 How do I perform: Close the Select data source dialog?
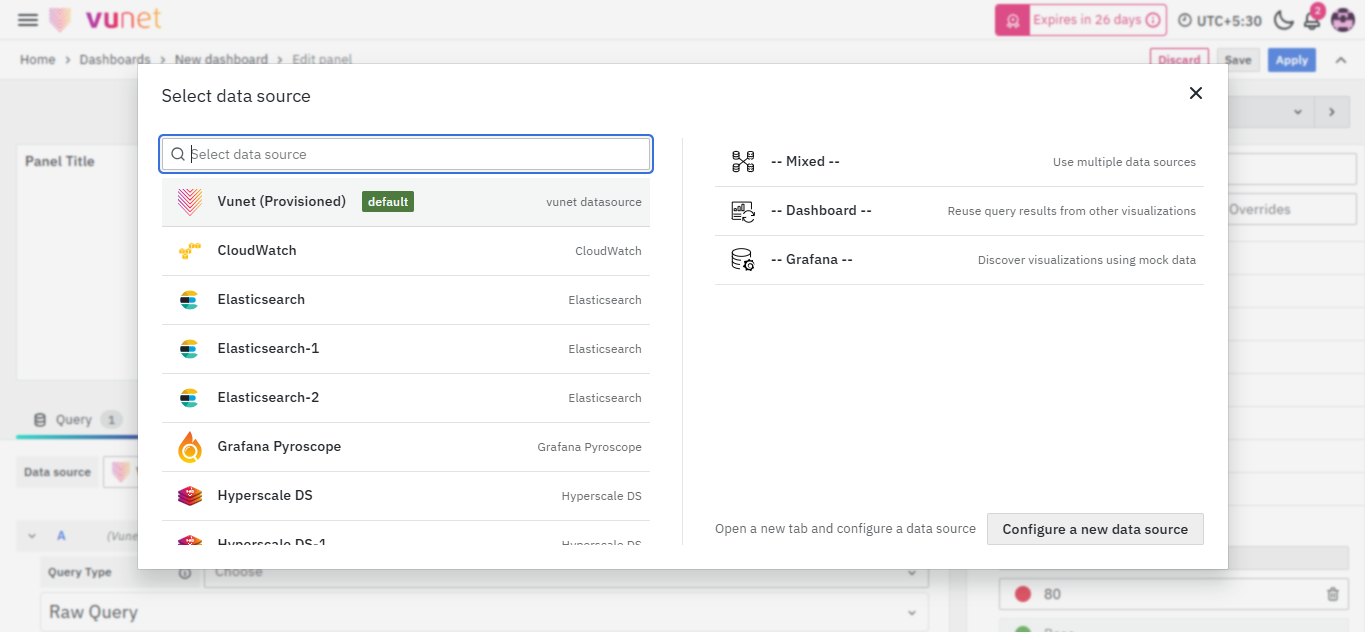pos(1195,93)
